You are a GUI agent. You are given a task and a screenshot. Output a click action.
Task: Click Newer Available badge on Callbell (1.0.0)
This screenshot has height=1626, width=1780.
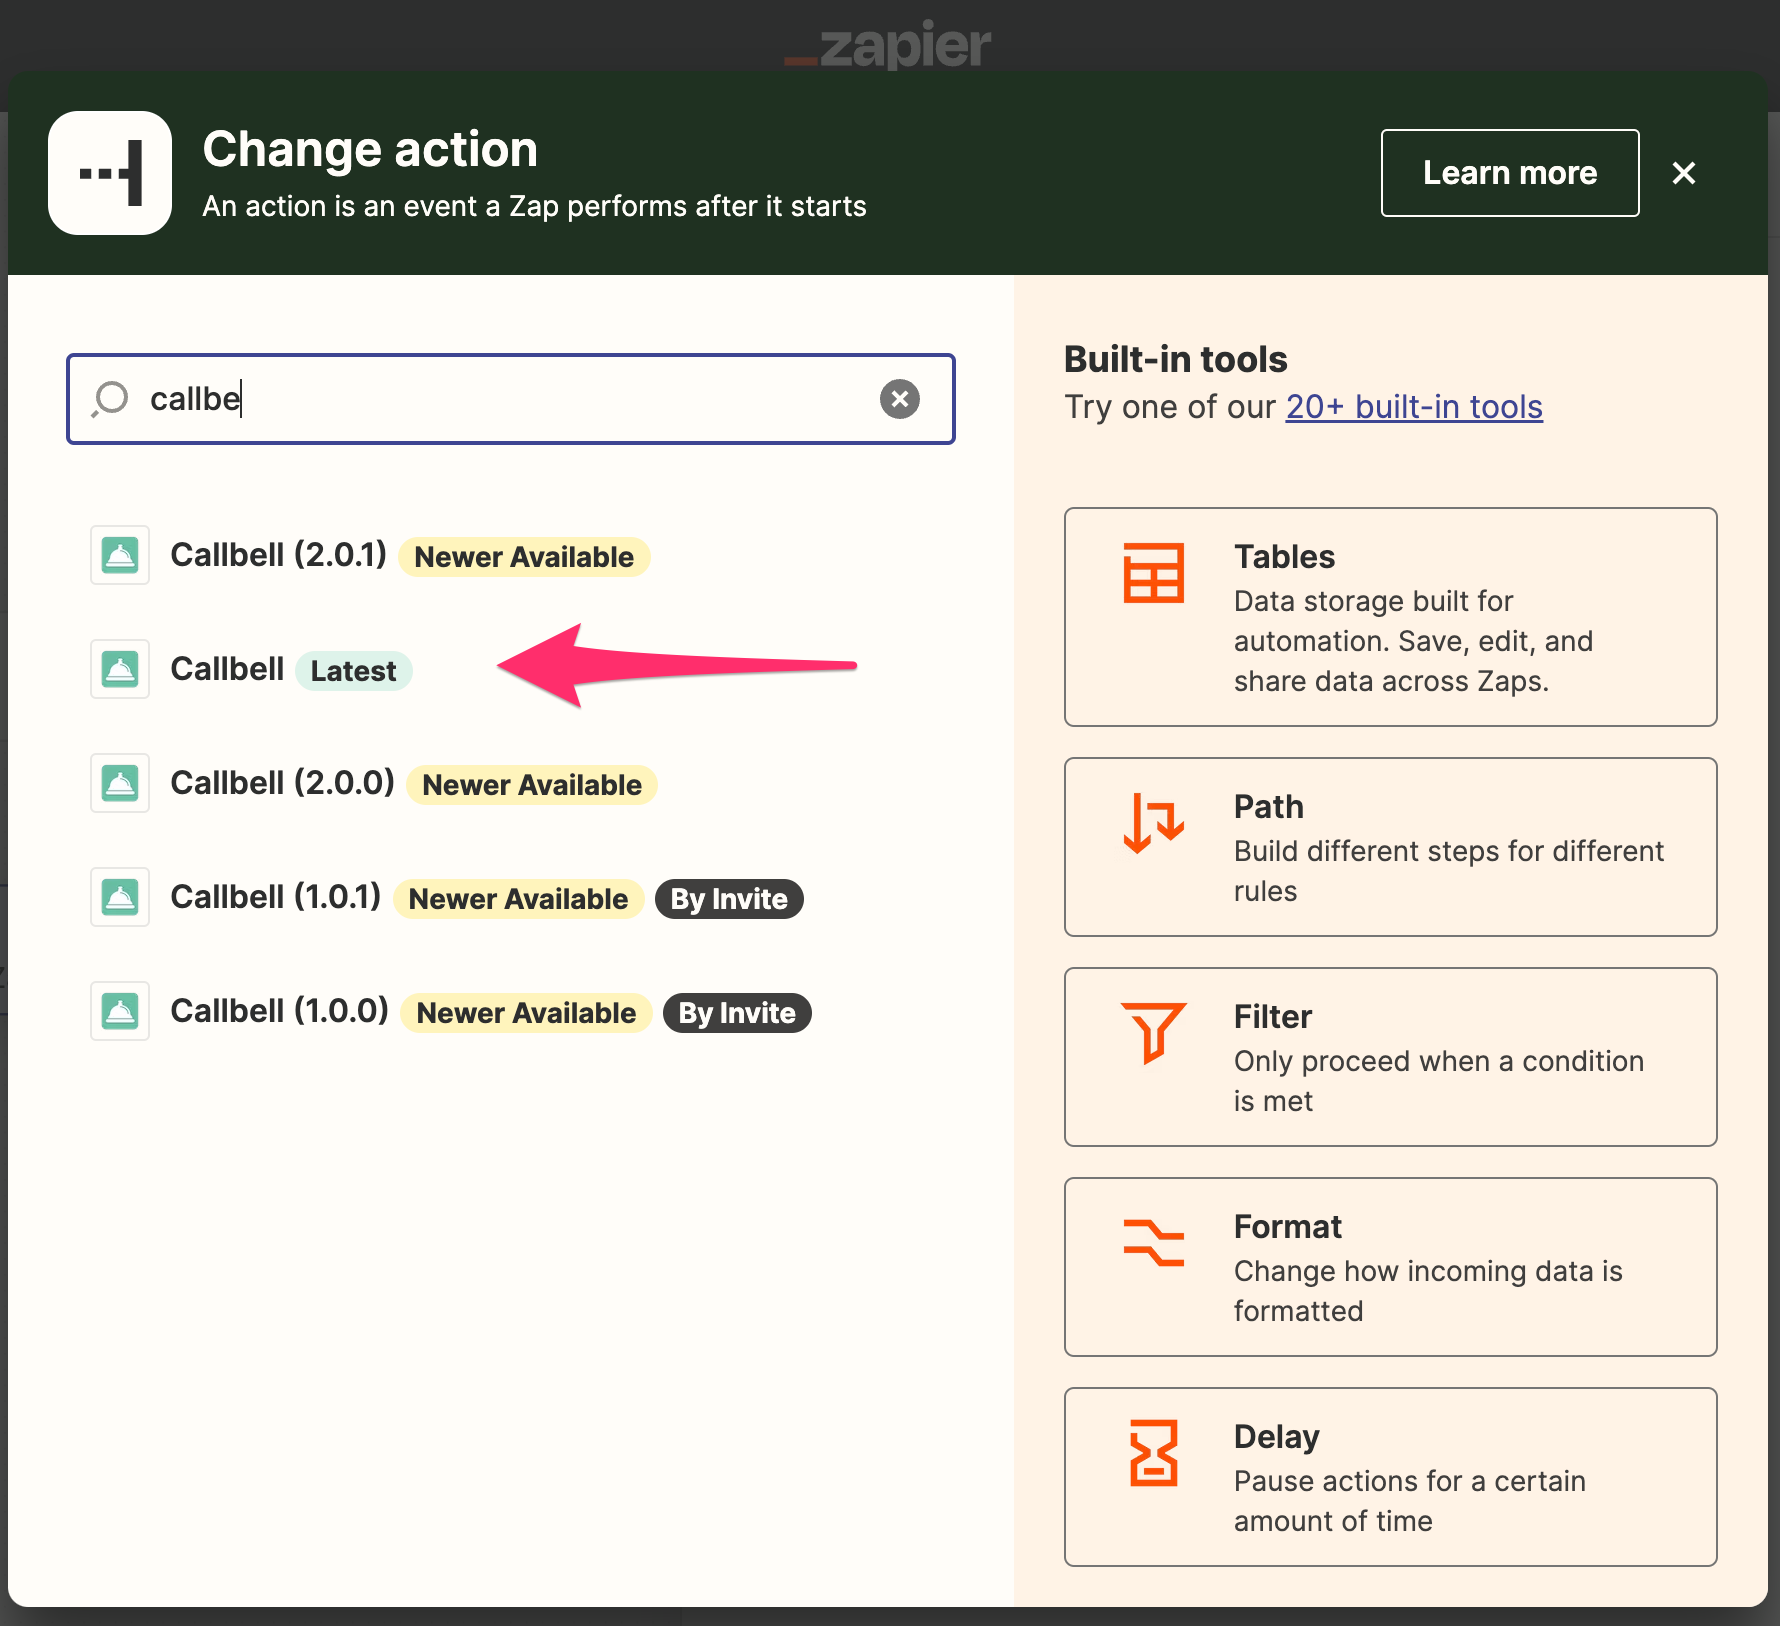point(526,1012)
